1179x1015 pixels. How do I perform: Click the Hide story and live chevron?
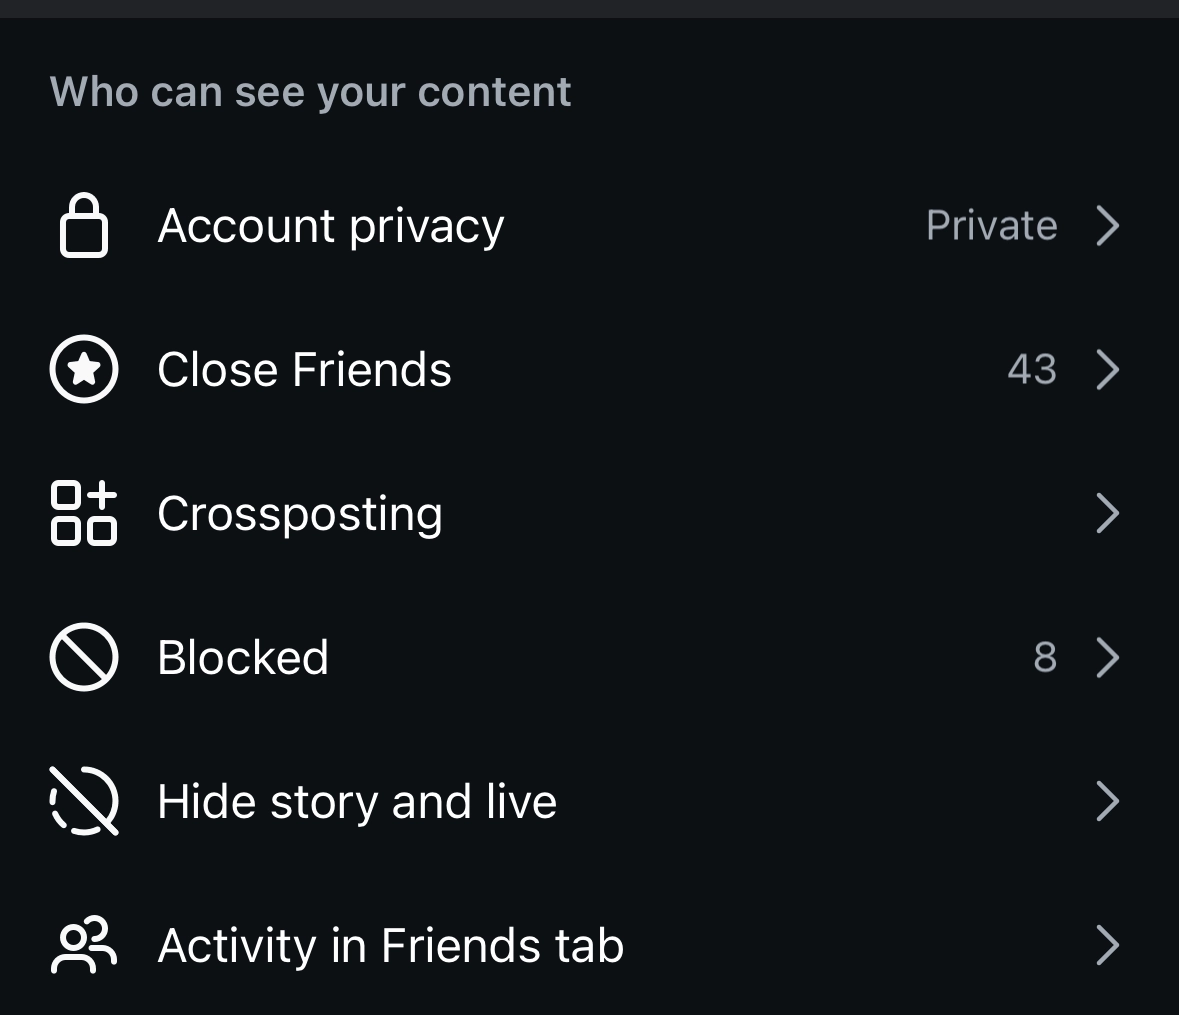pos(1107,801)
